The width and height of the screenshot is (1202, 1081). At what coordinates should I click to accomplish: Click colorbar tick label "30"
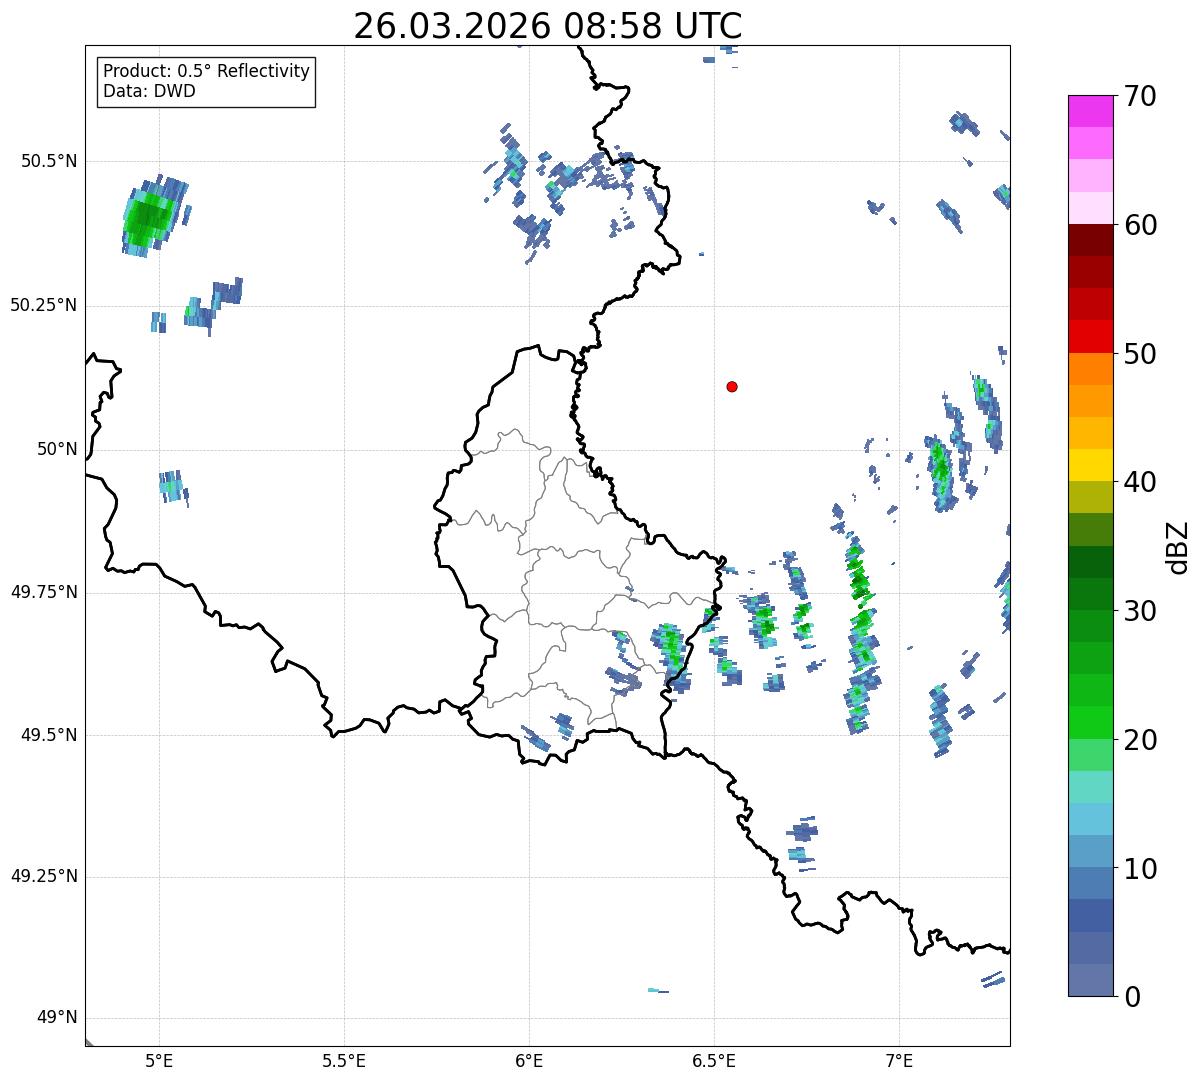[x=1140, y=611]
